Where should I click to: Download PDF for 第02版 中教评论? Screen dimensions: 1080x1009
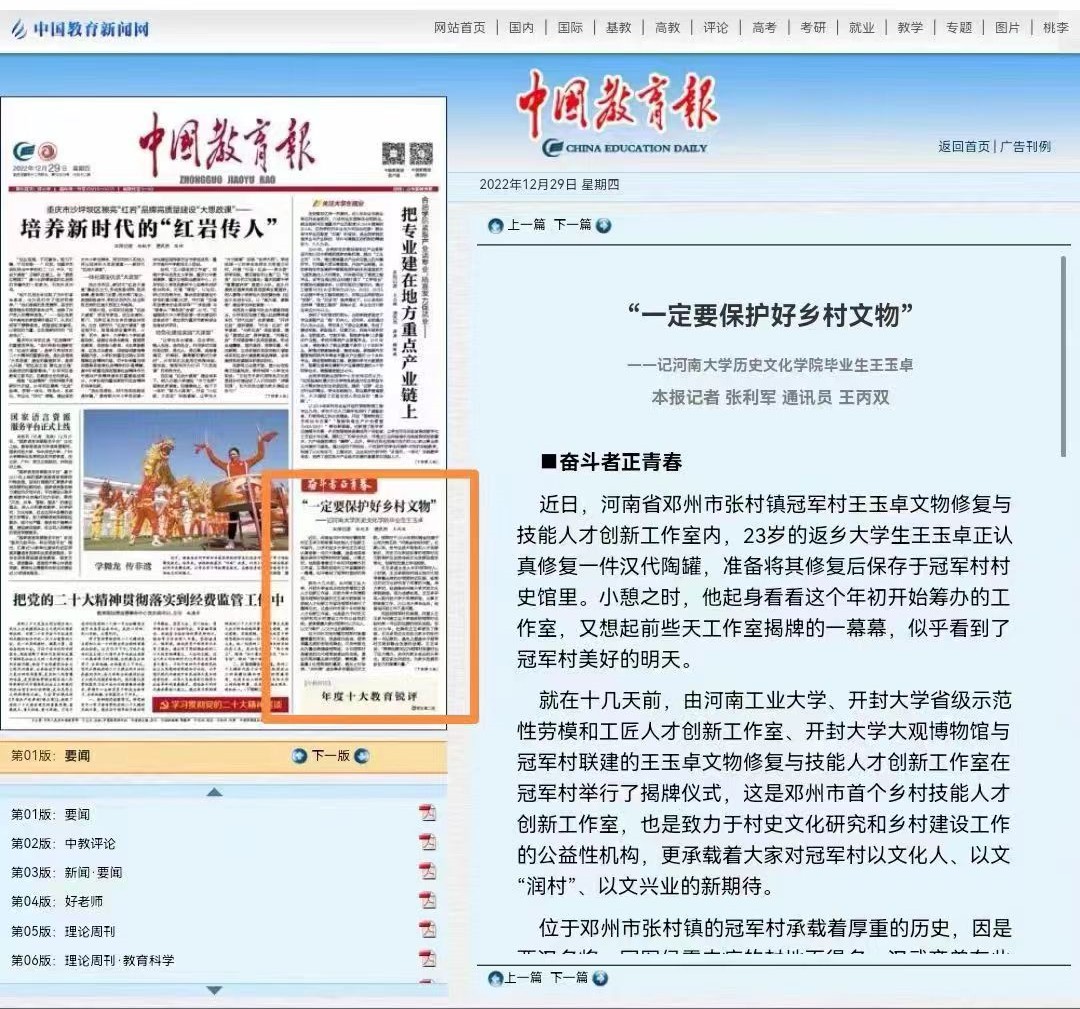click(x=428, y=842)
